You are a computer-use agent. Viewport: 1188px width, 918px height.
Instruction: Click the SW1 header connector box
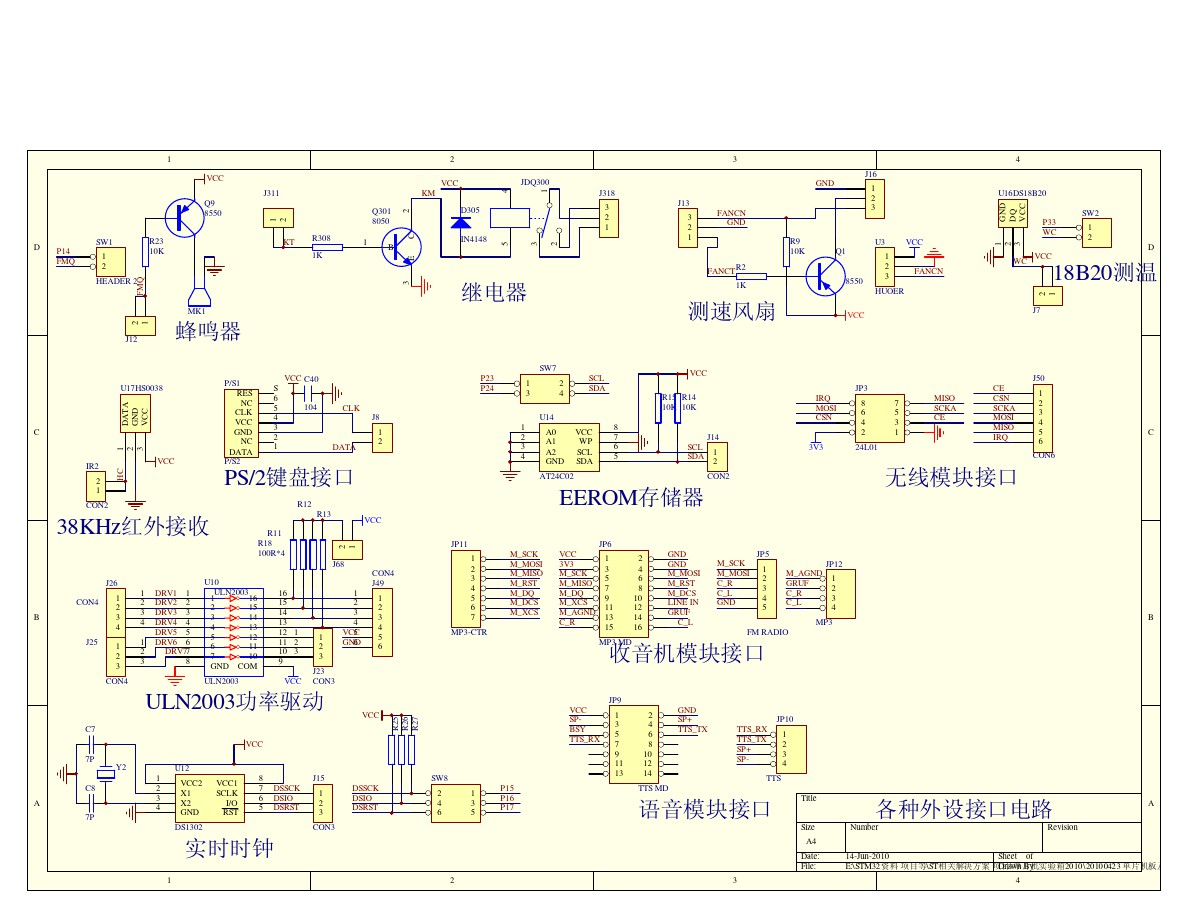tap(111, 261)
